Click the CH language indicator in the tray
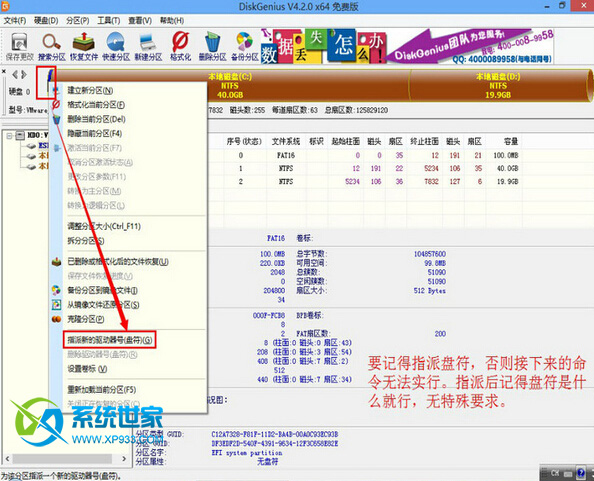 pyautogui.click(x=555, y=473)
